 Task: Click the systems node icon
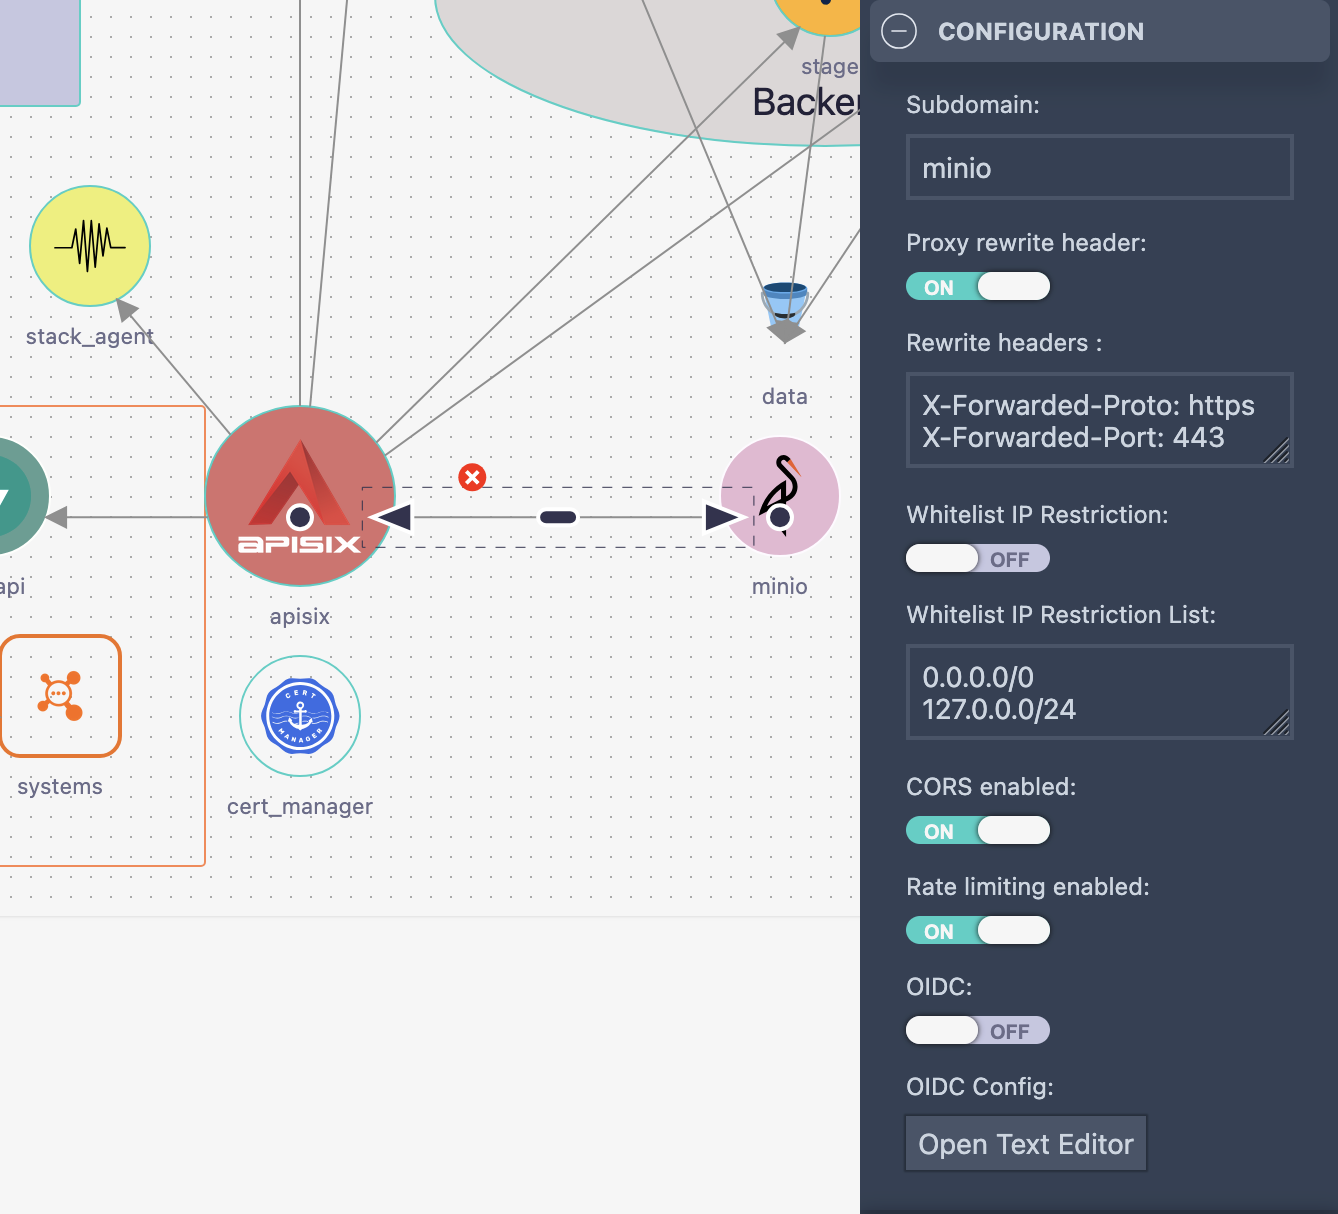click(x=60, y=696)
